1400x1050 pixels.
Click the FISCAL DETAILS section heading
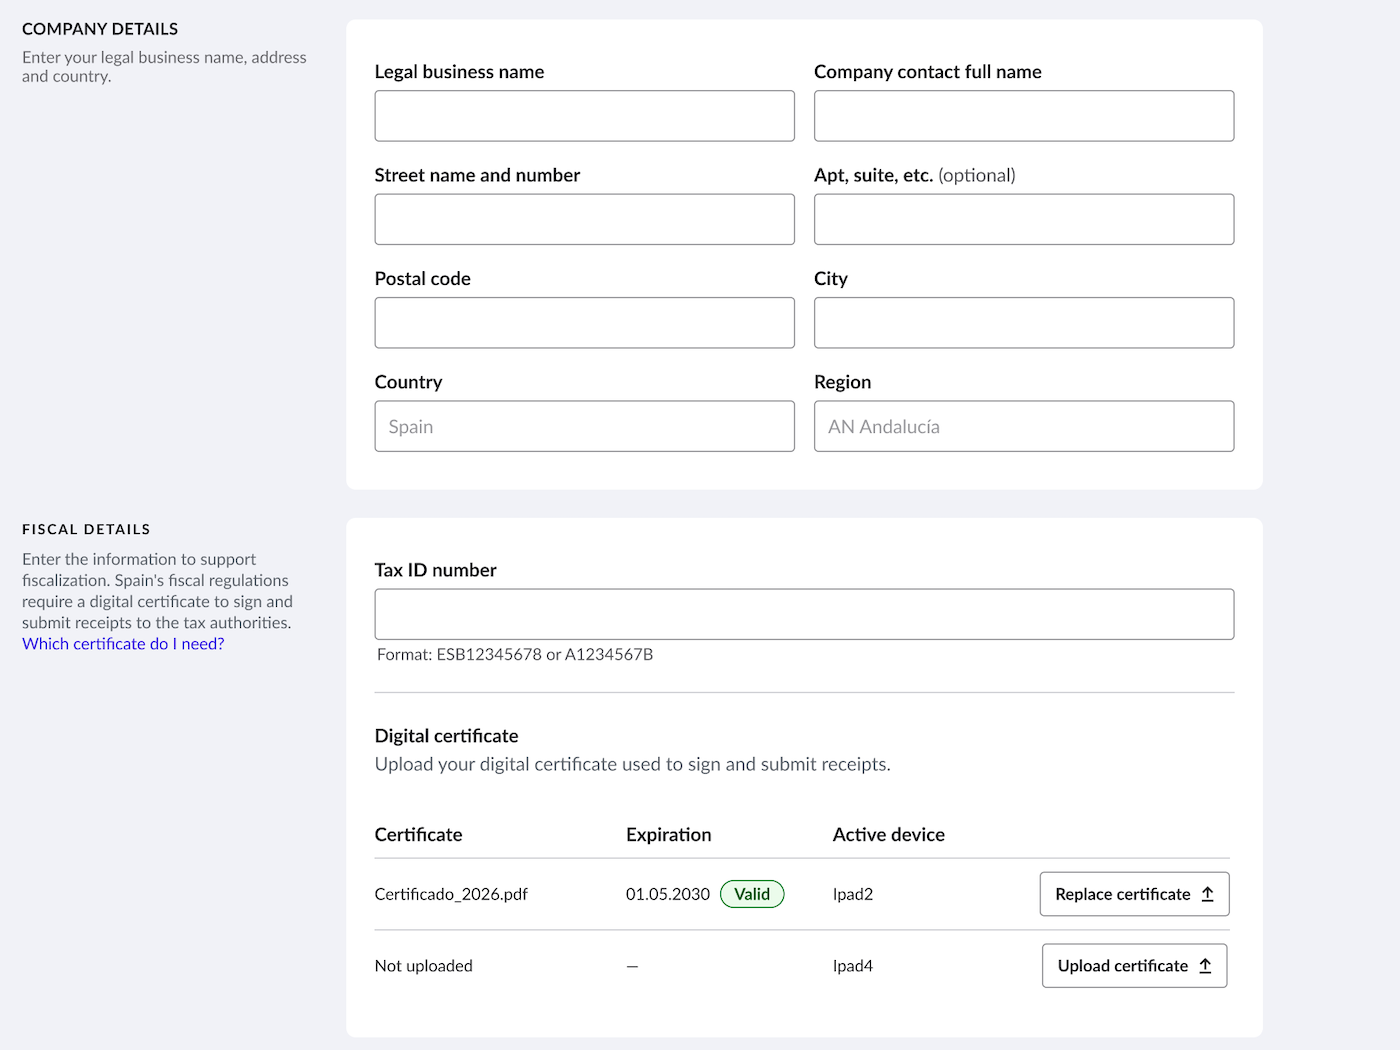tap(86, 529)
